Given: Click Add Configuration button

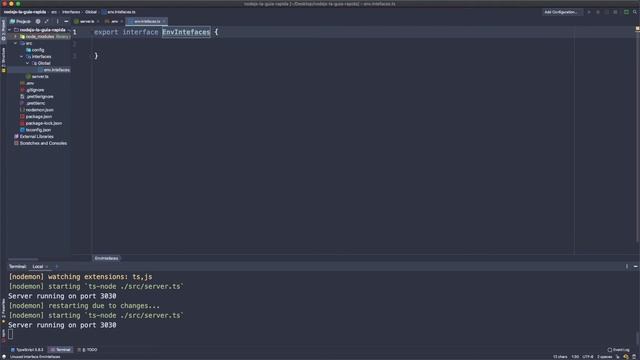Looking at the screenshot, I should point(561,12).
